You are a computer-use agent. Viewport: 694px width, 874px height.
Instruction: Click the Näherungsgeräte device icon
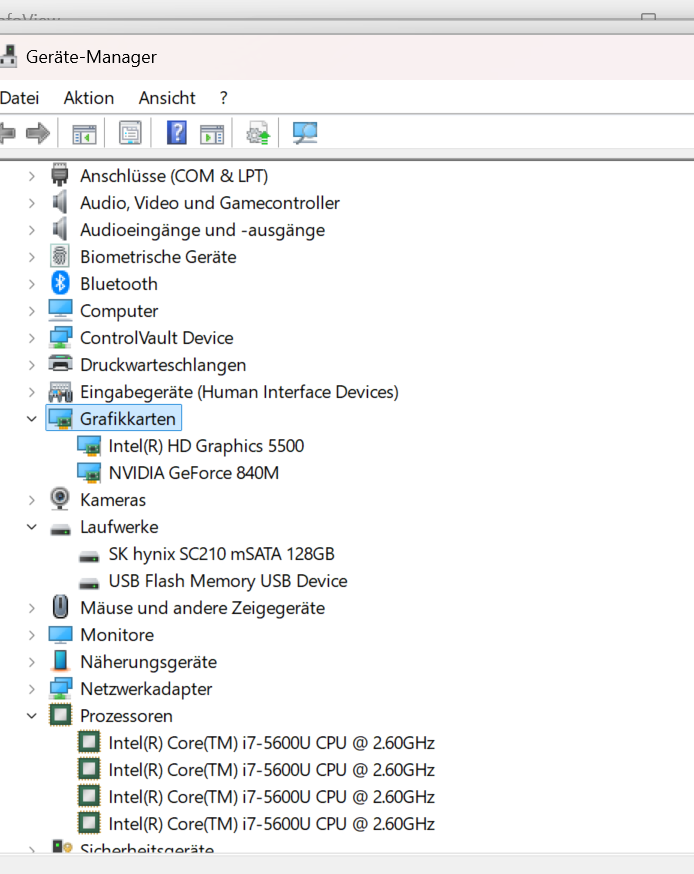tap(60, 661)
